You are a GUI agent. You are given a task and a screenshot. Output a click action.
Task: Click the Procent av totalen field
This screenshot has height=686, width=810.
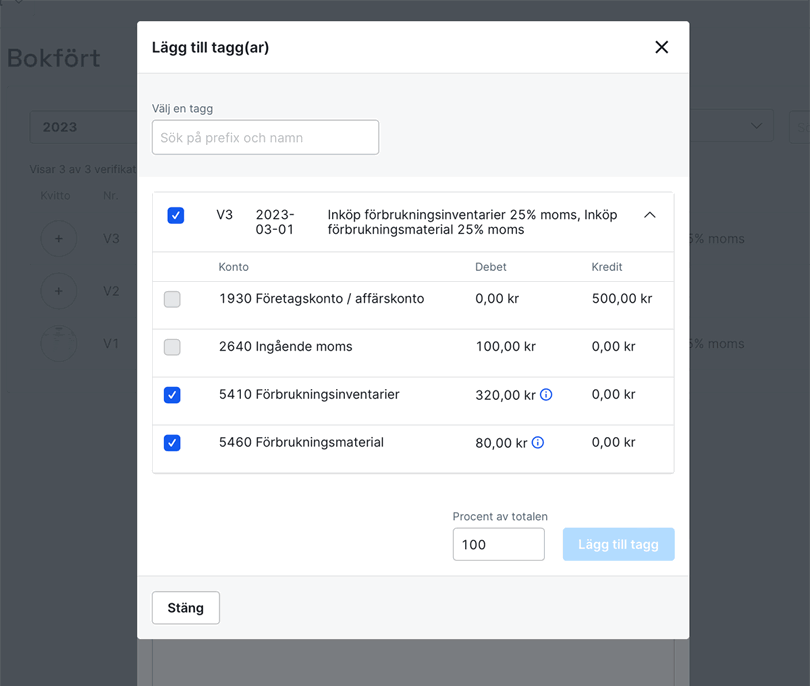(x=498, y=545)
